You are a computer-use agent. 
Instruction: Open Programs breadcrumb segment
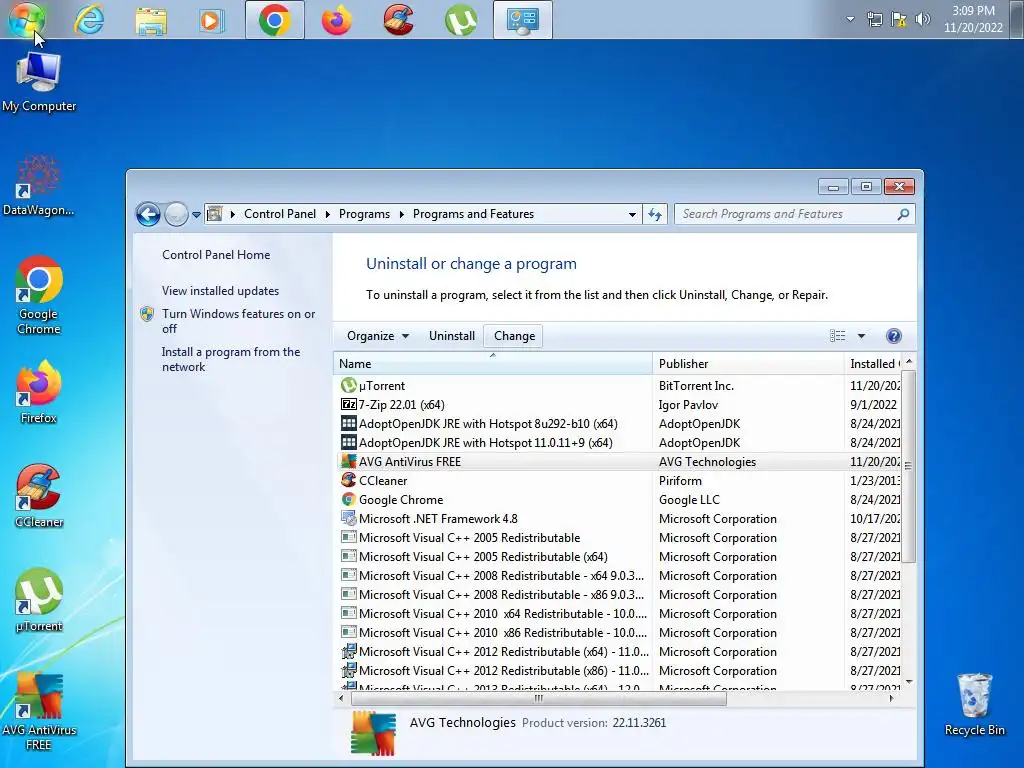(x=364, y=214)
